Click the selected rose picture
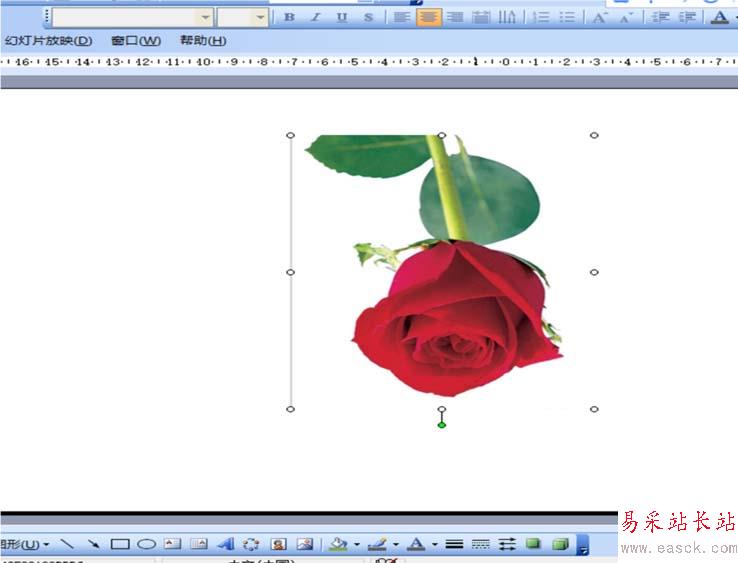The image size is (738, 563). pyautogui.click(x=442, y=272)
